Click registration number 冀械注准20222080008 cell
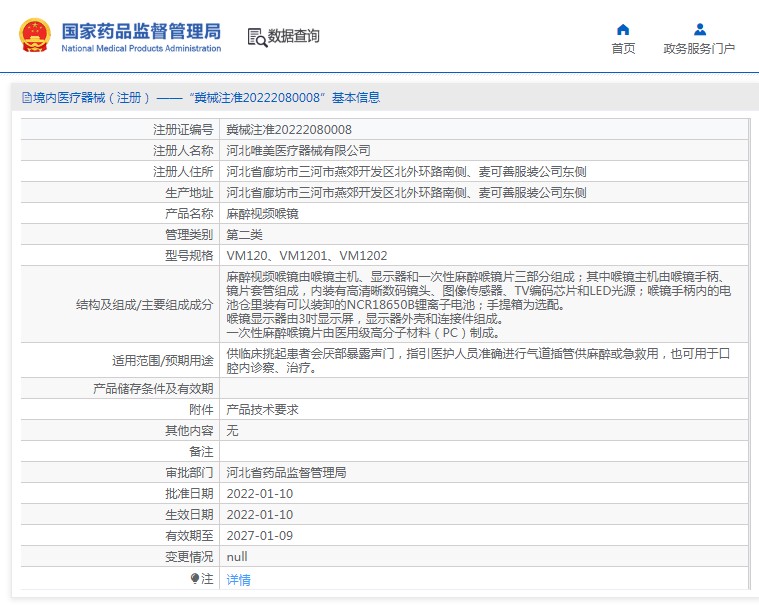The height and width of the screenshot is (605, 759). [289, 130]
